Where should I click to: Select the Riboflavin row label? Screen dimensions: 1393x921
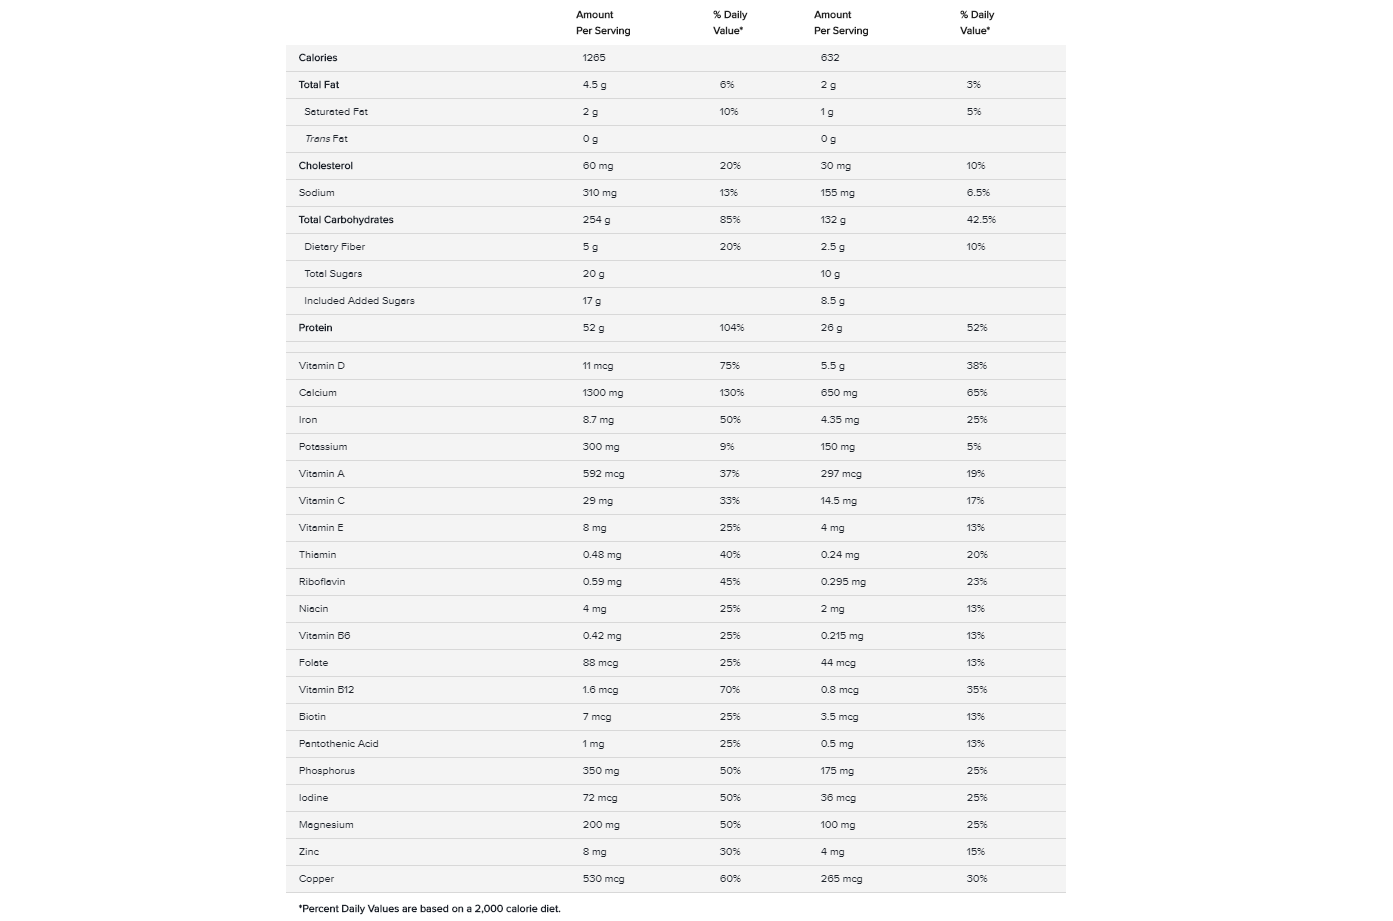(322, 582)
